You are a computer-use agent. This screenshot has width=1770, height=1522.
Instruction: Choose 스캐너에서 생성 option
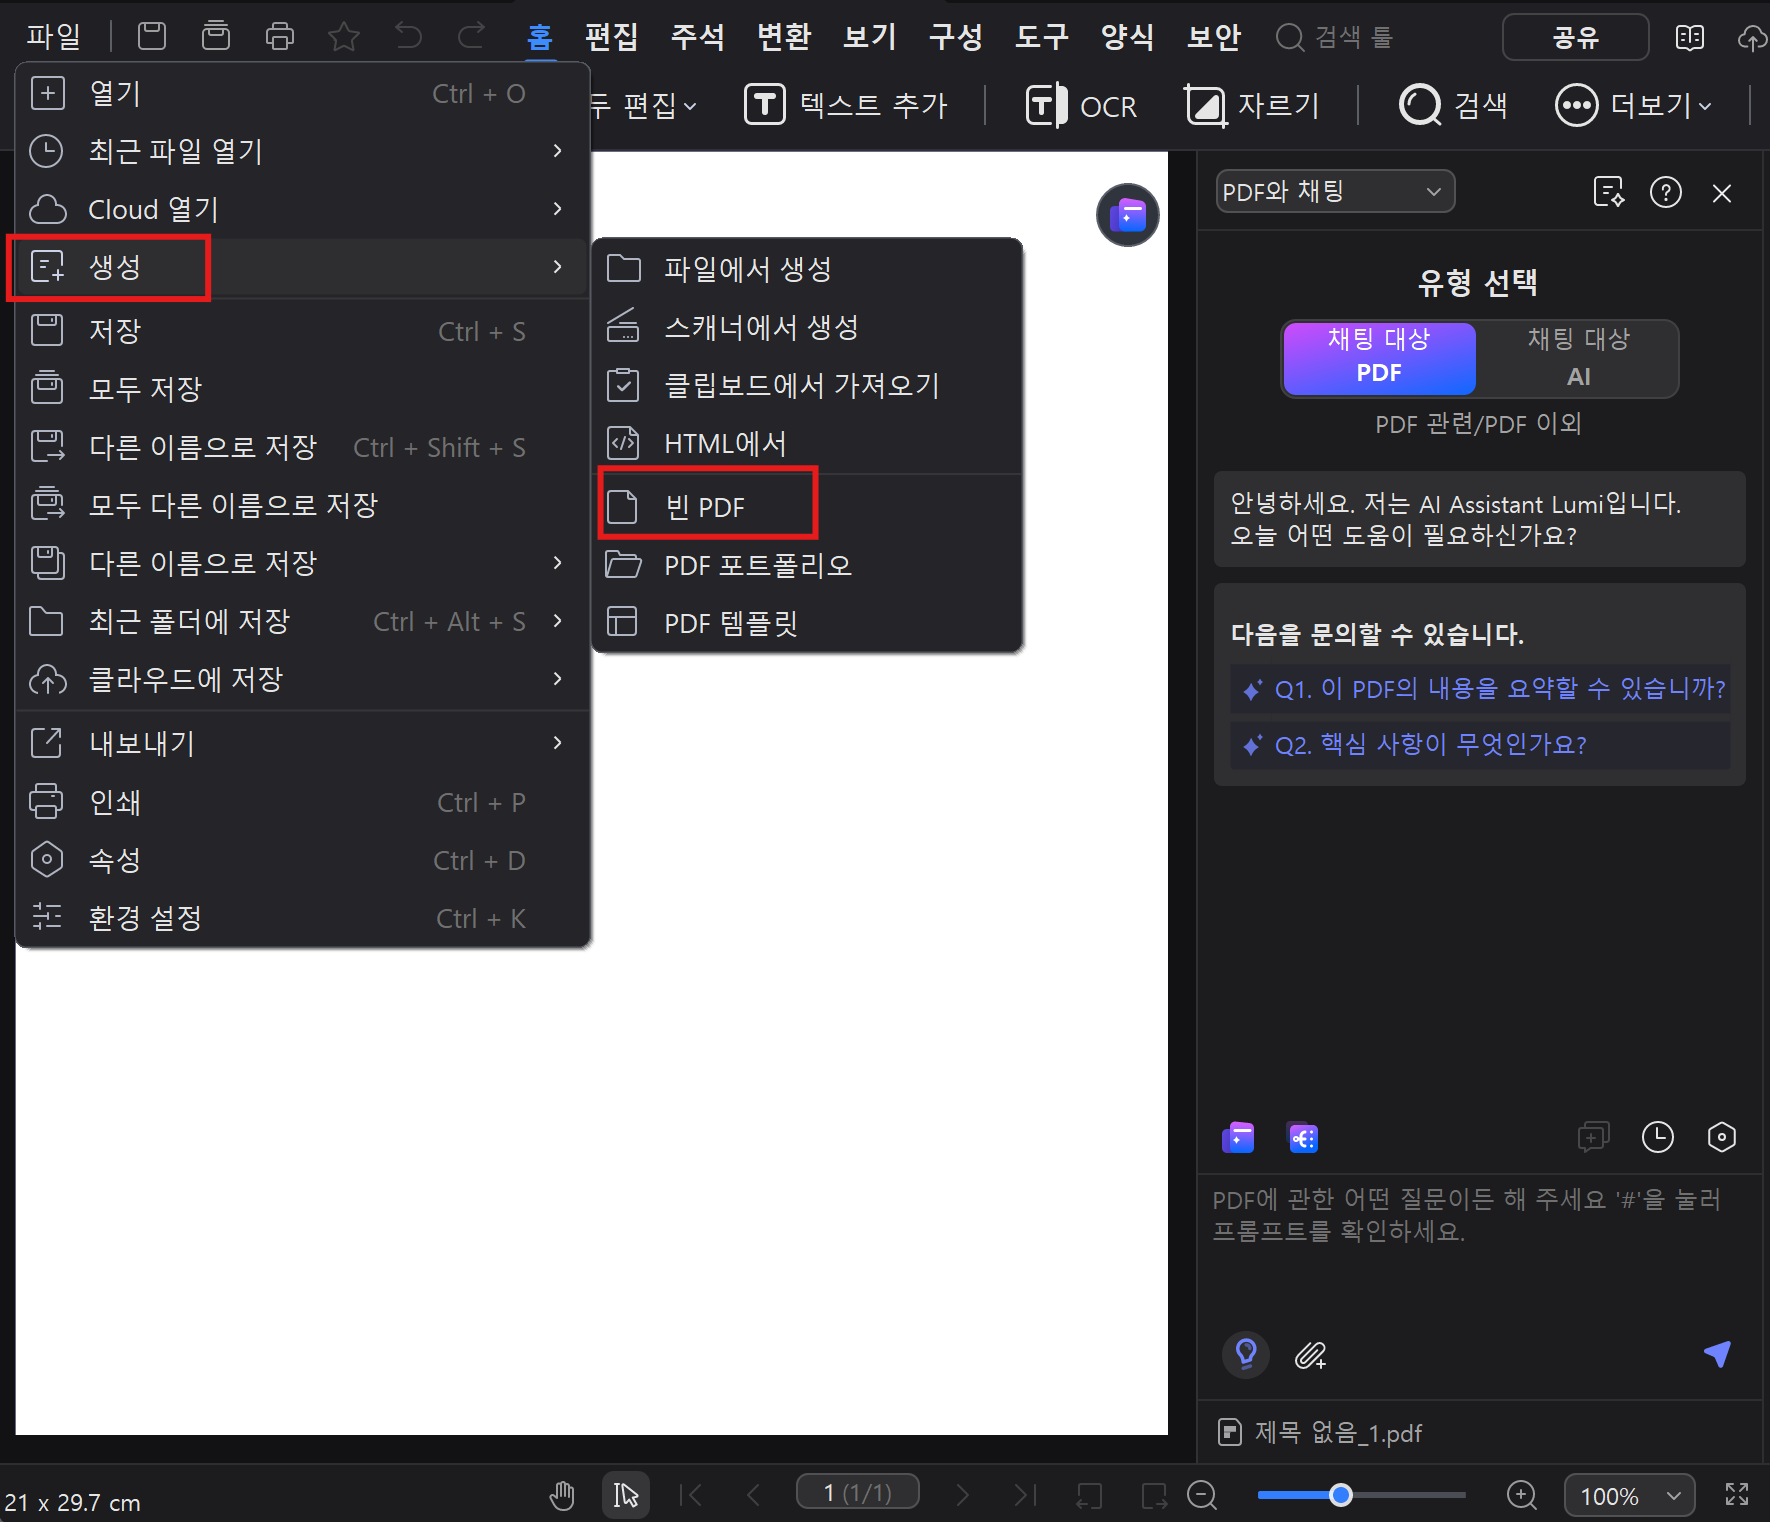808,327
